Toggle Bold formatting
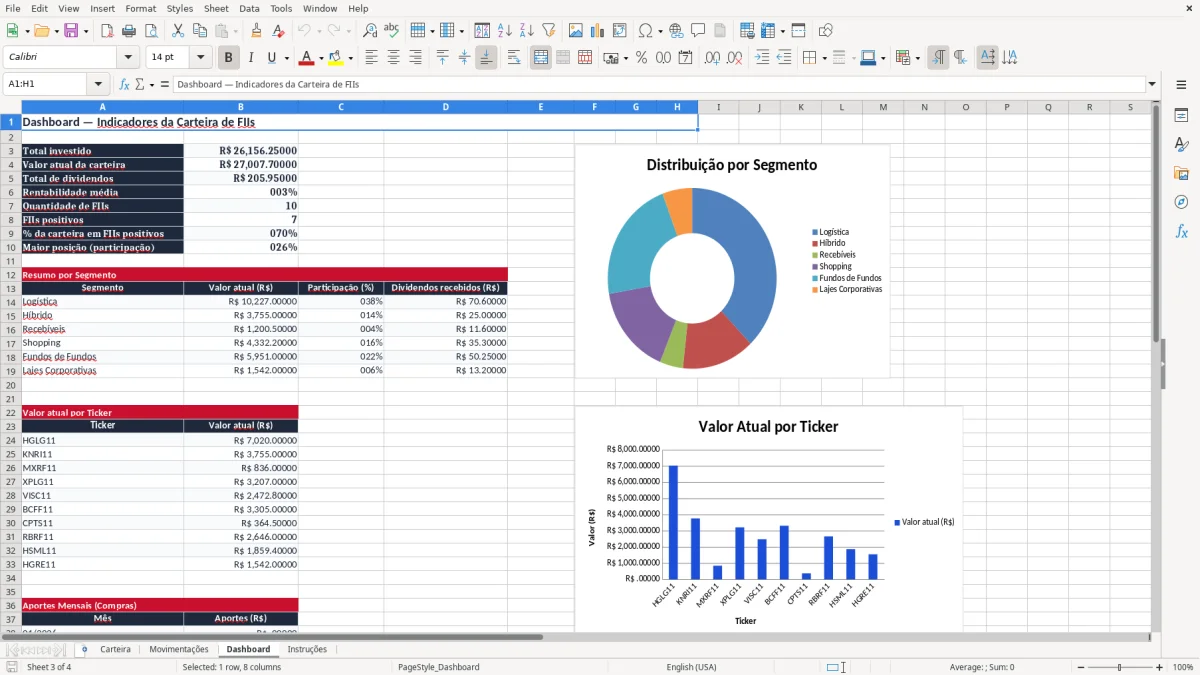 228,58
